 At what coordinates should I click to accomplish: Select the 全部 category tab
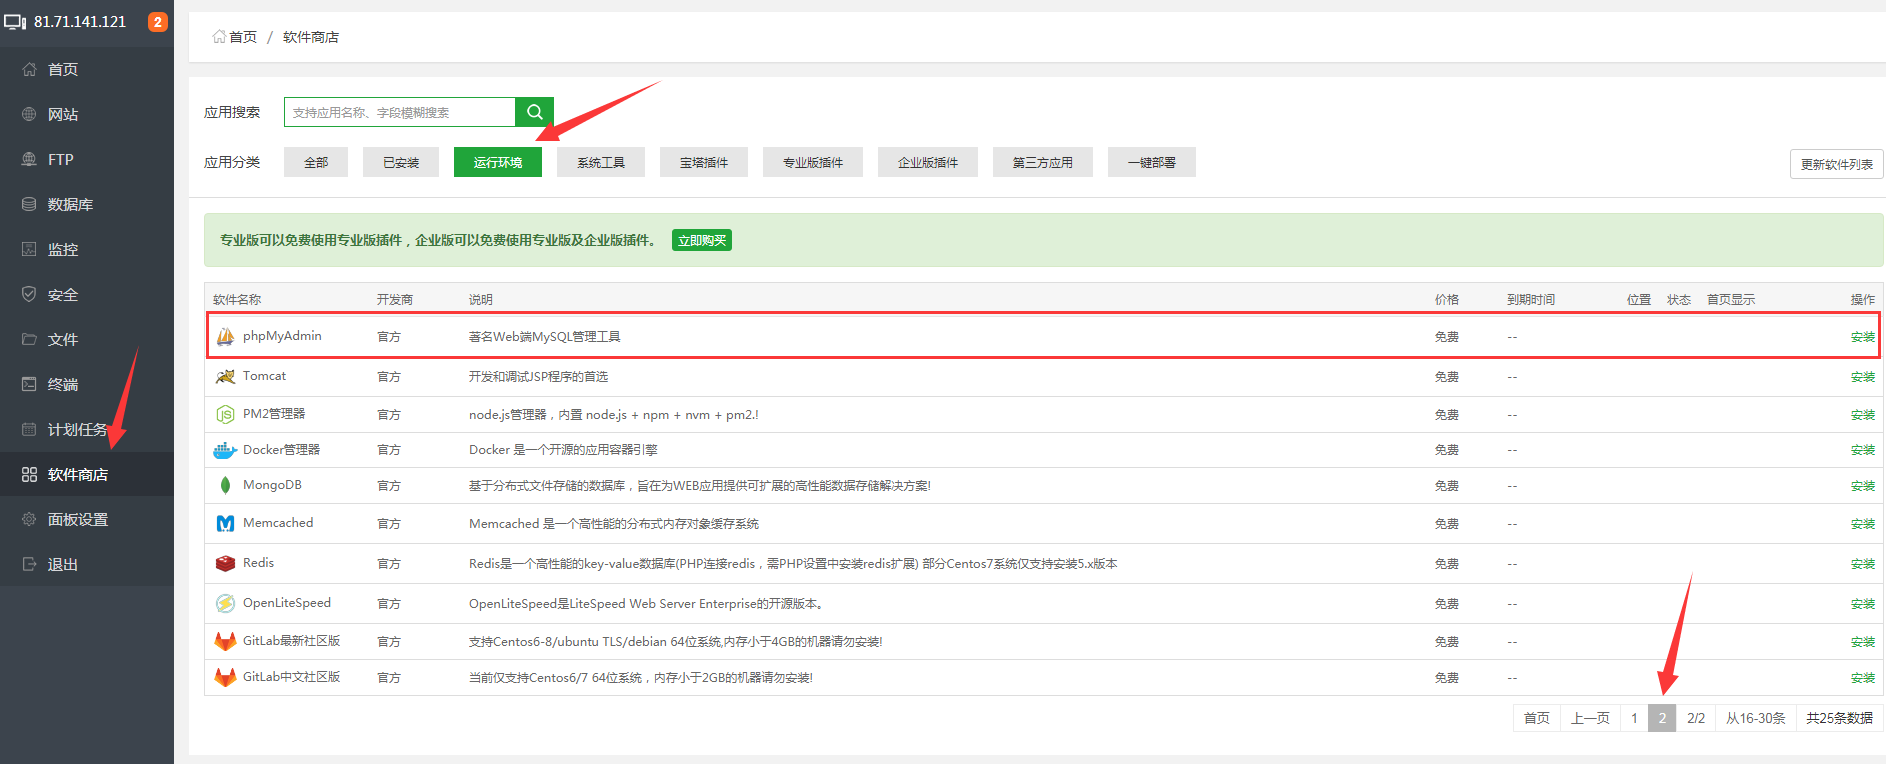[x=316, y=162]
